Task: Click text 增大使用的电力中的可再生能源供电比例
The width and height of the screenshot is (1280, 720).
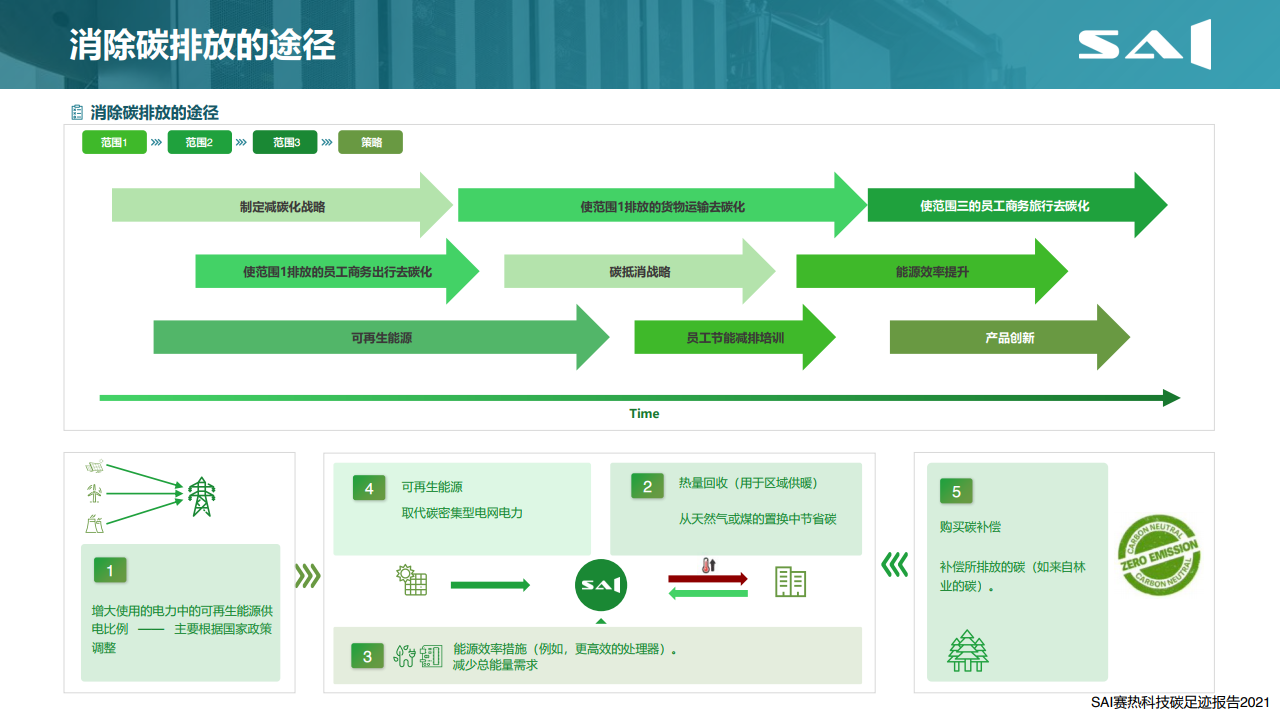Action: [x=182, y=619]
